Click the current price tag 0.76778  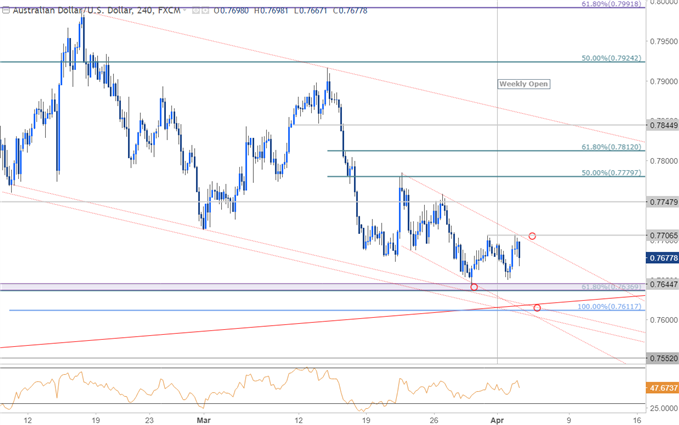(x=663, y=258)
